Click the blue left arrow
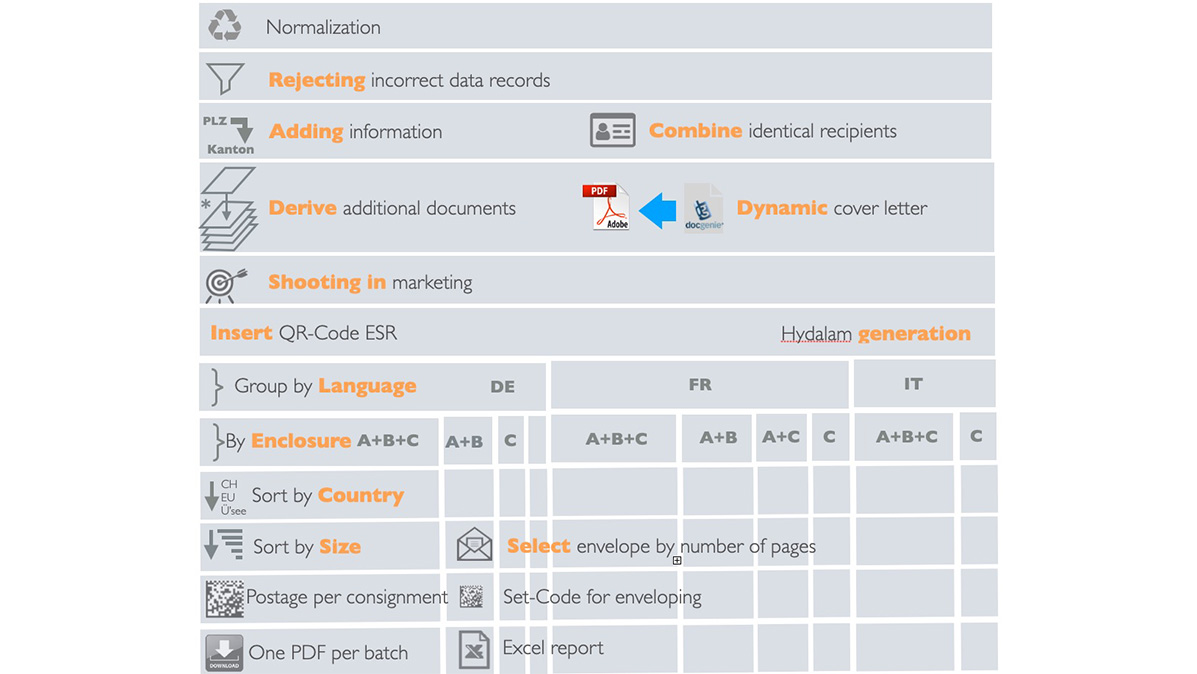Image resolution: width=1197 pixels, height=674 pixels. tap(656, 210)
